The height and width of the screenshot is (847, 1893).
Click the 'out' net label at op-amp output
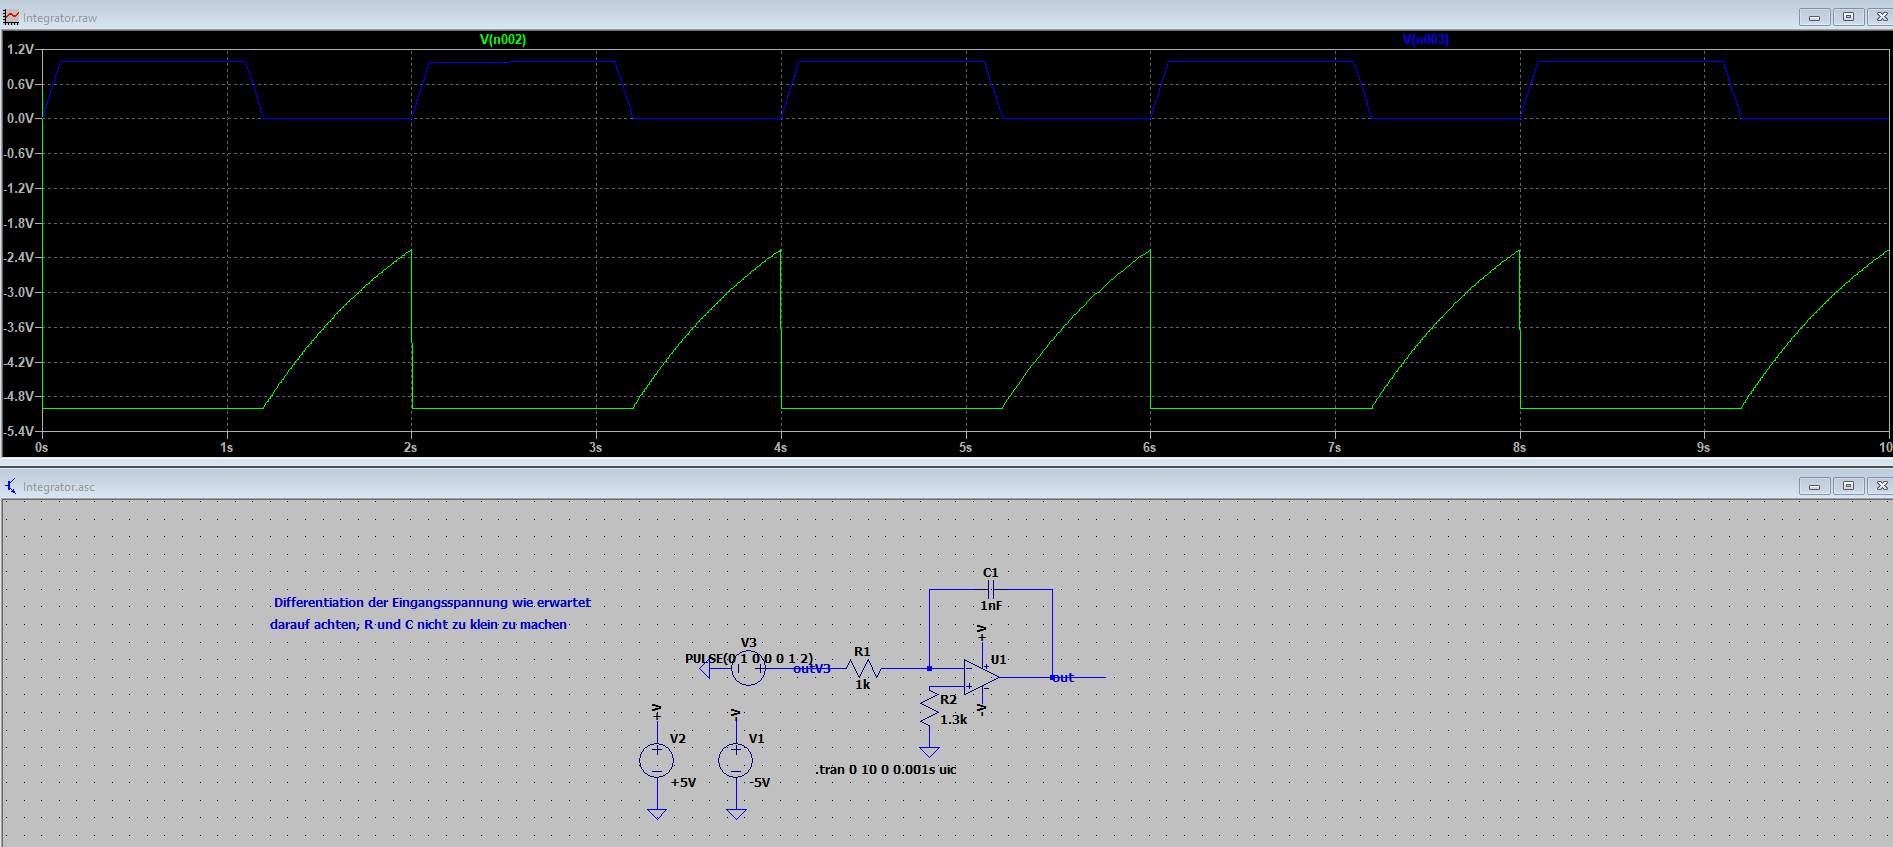coord(1063,678)
